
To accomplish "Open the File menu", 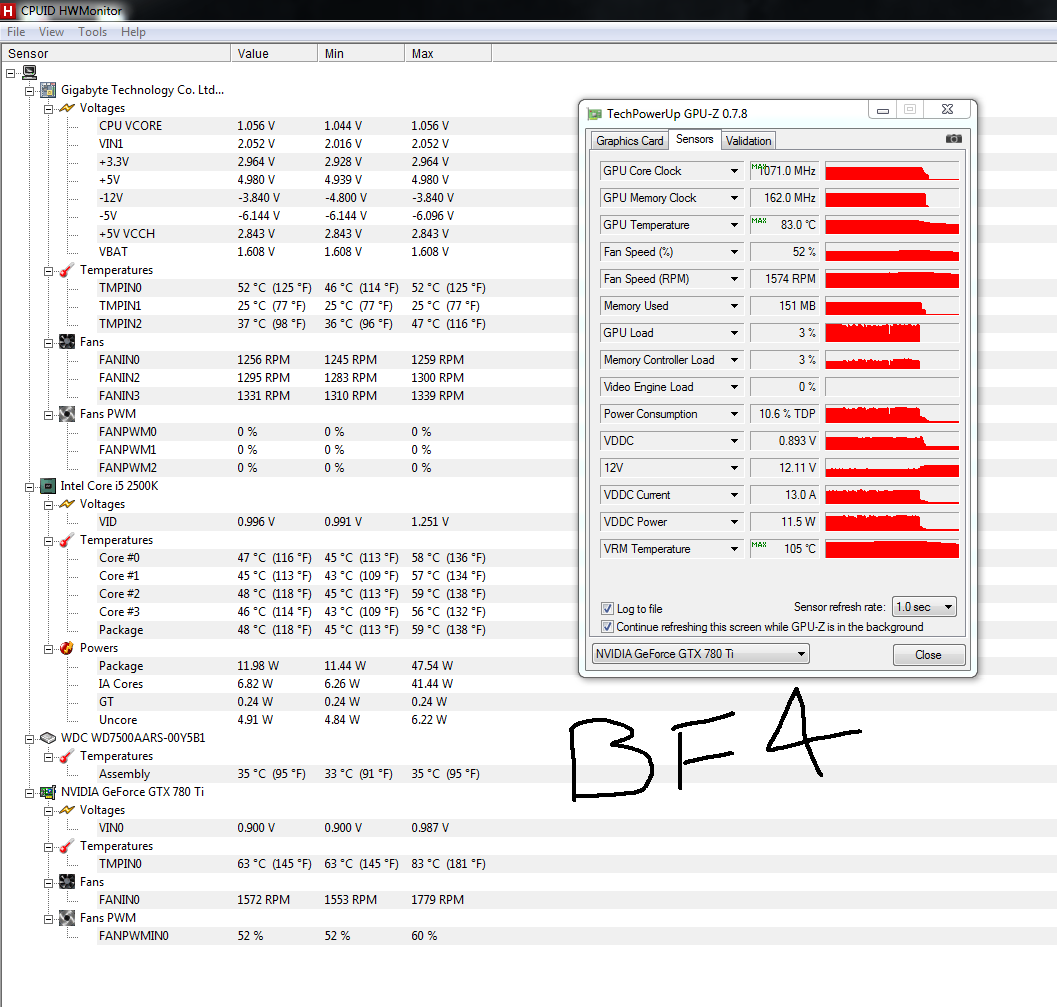I will [16, 32].
